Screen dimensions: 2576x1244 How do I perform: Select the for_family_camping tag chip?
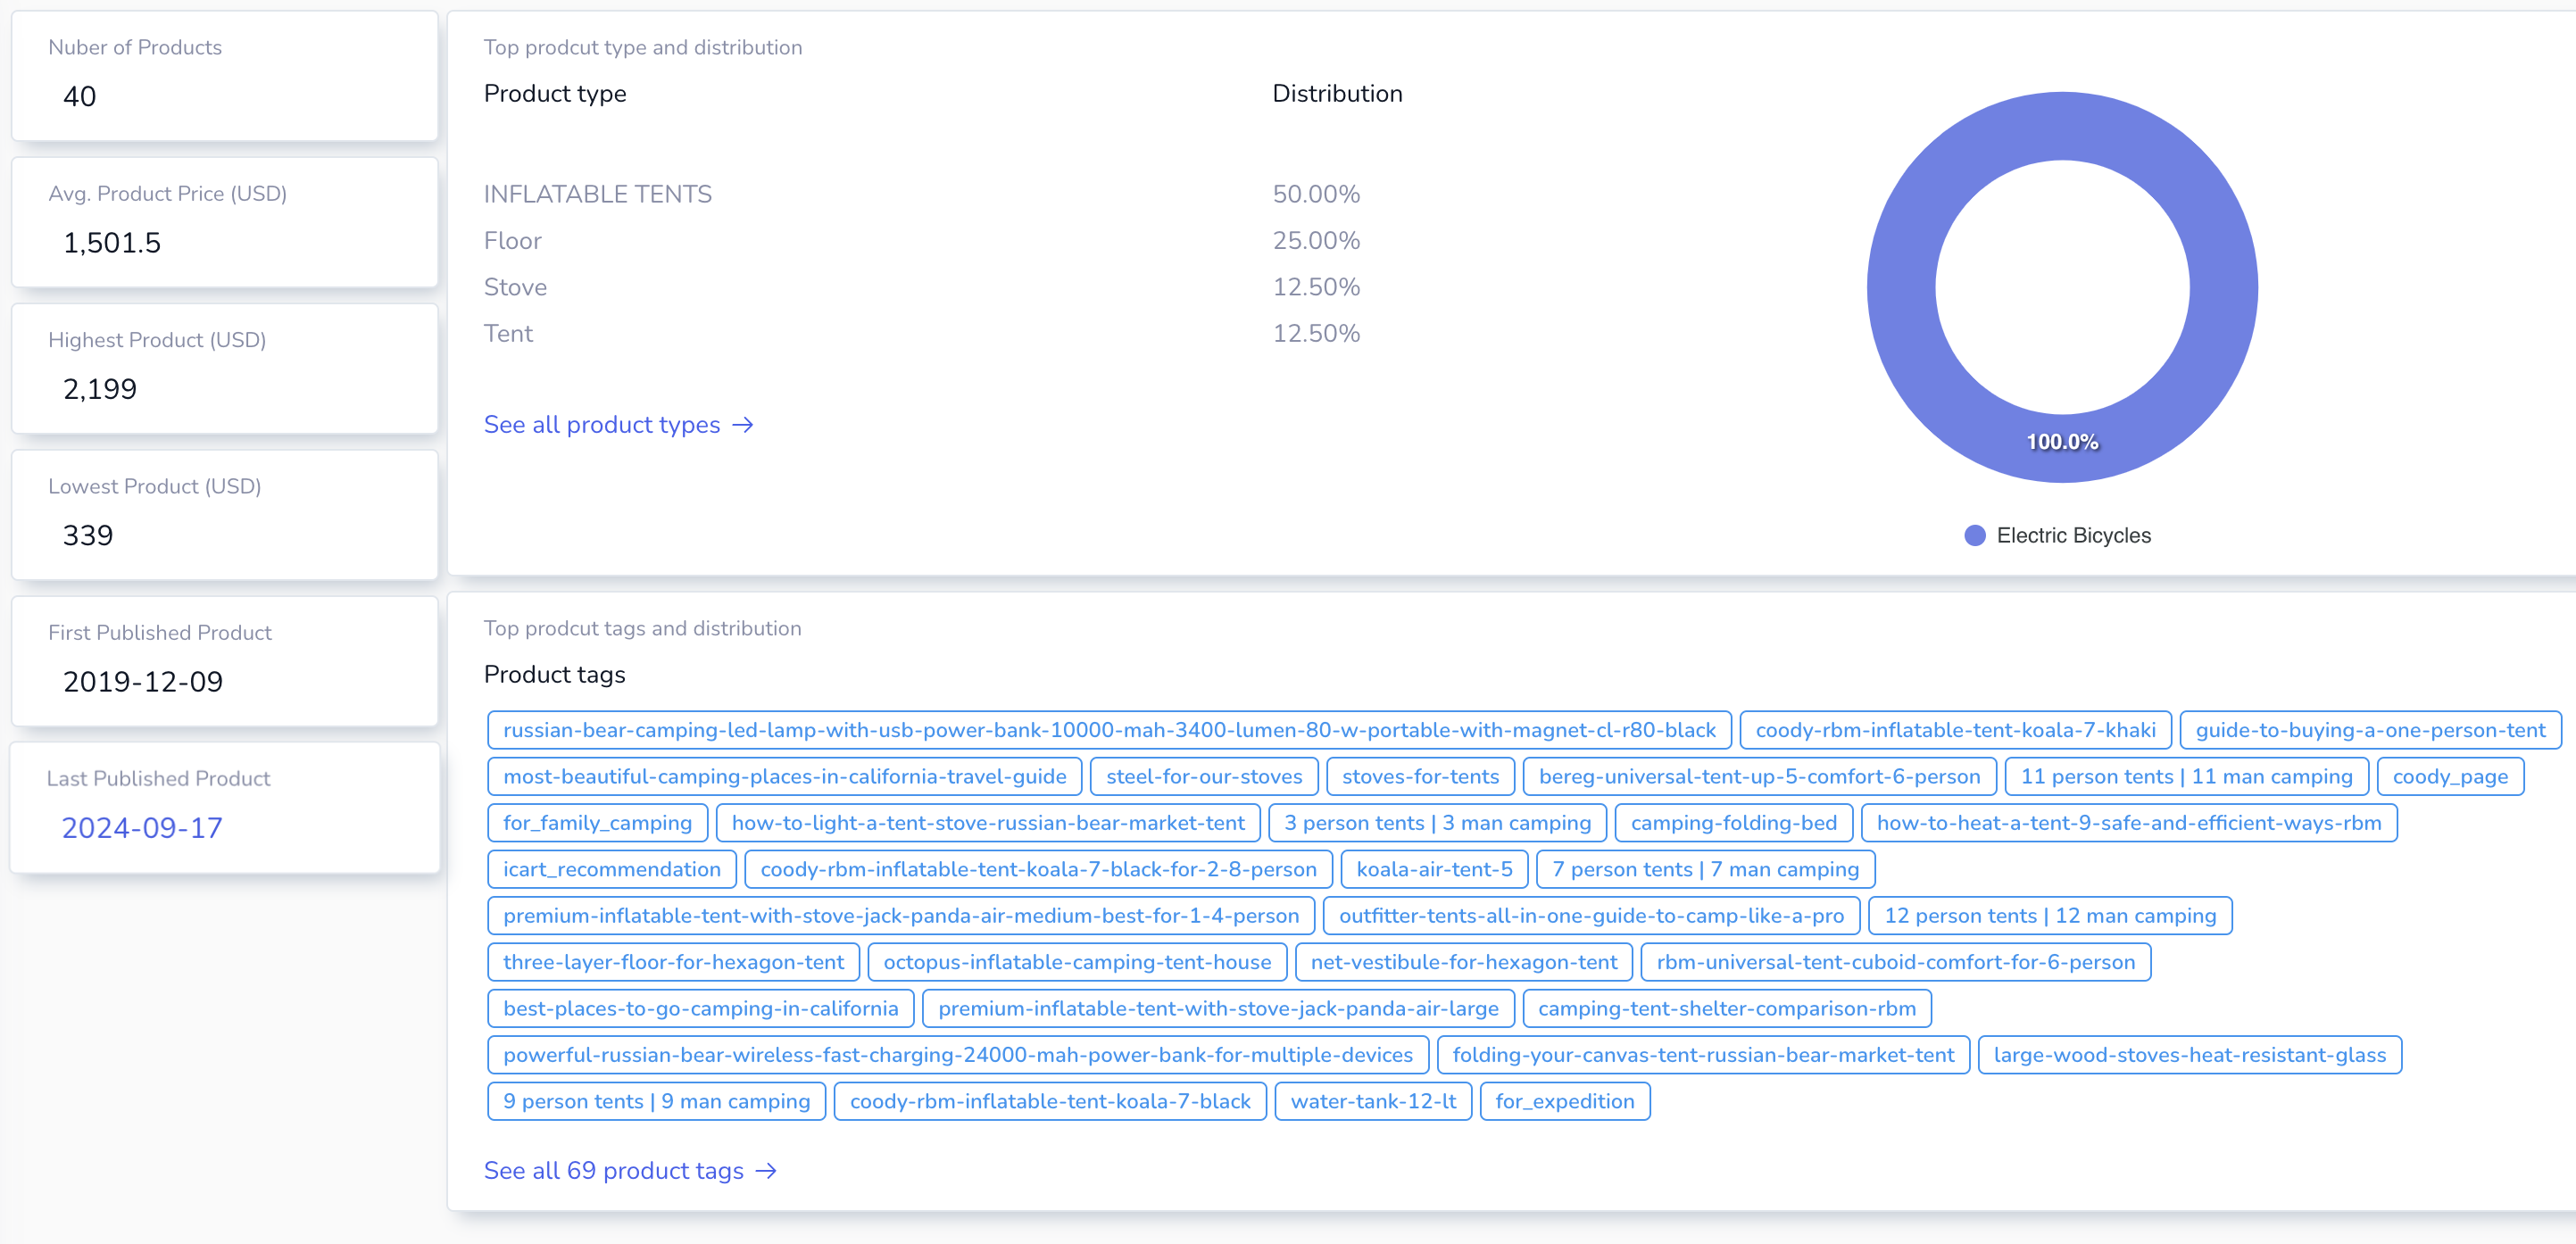[597, 823]
